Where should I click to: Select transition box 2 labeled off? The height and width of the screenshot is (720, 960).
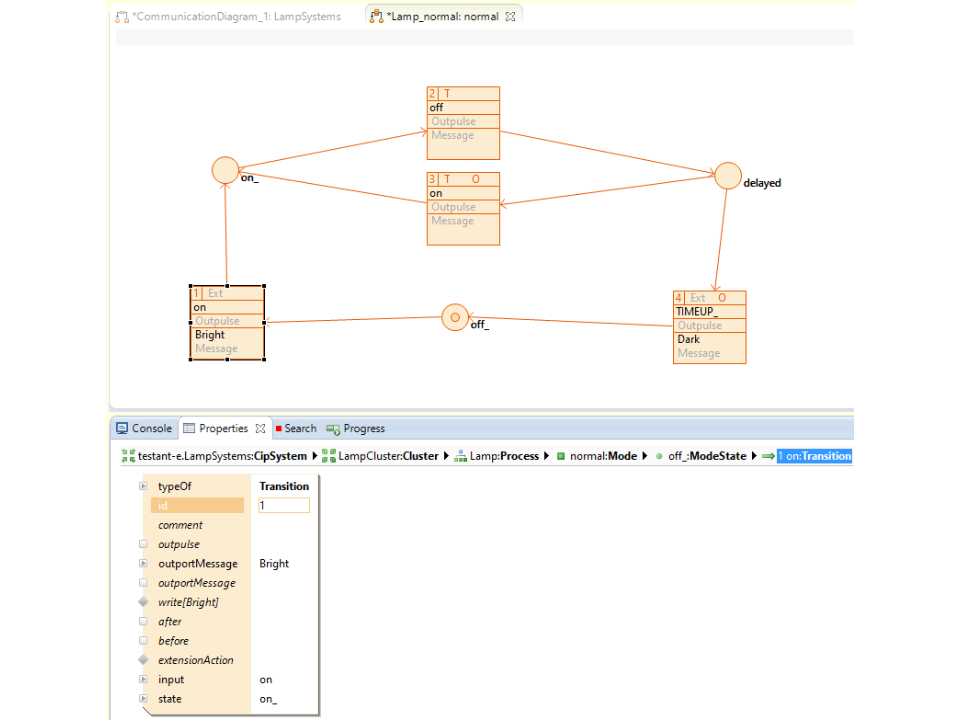pyautogui.click(x=463, y=122)
